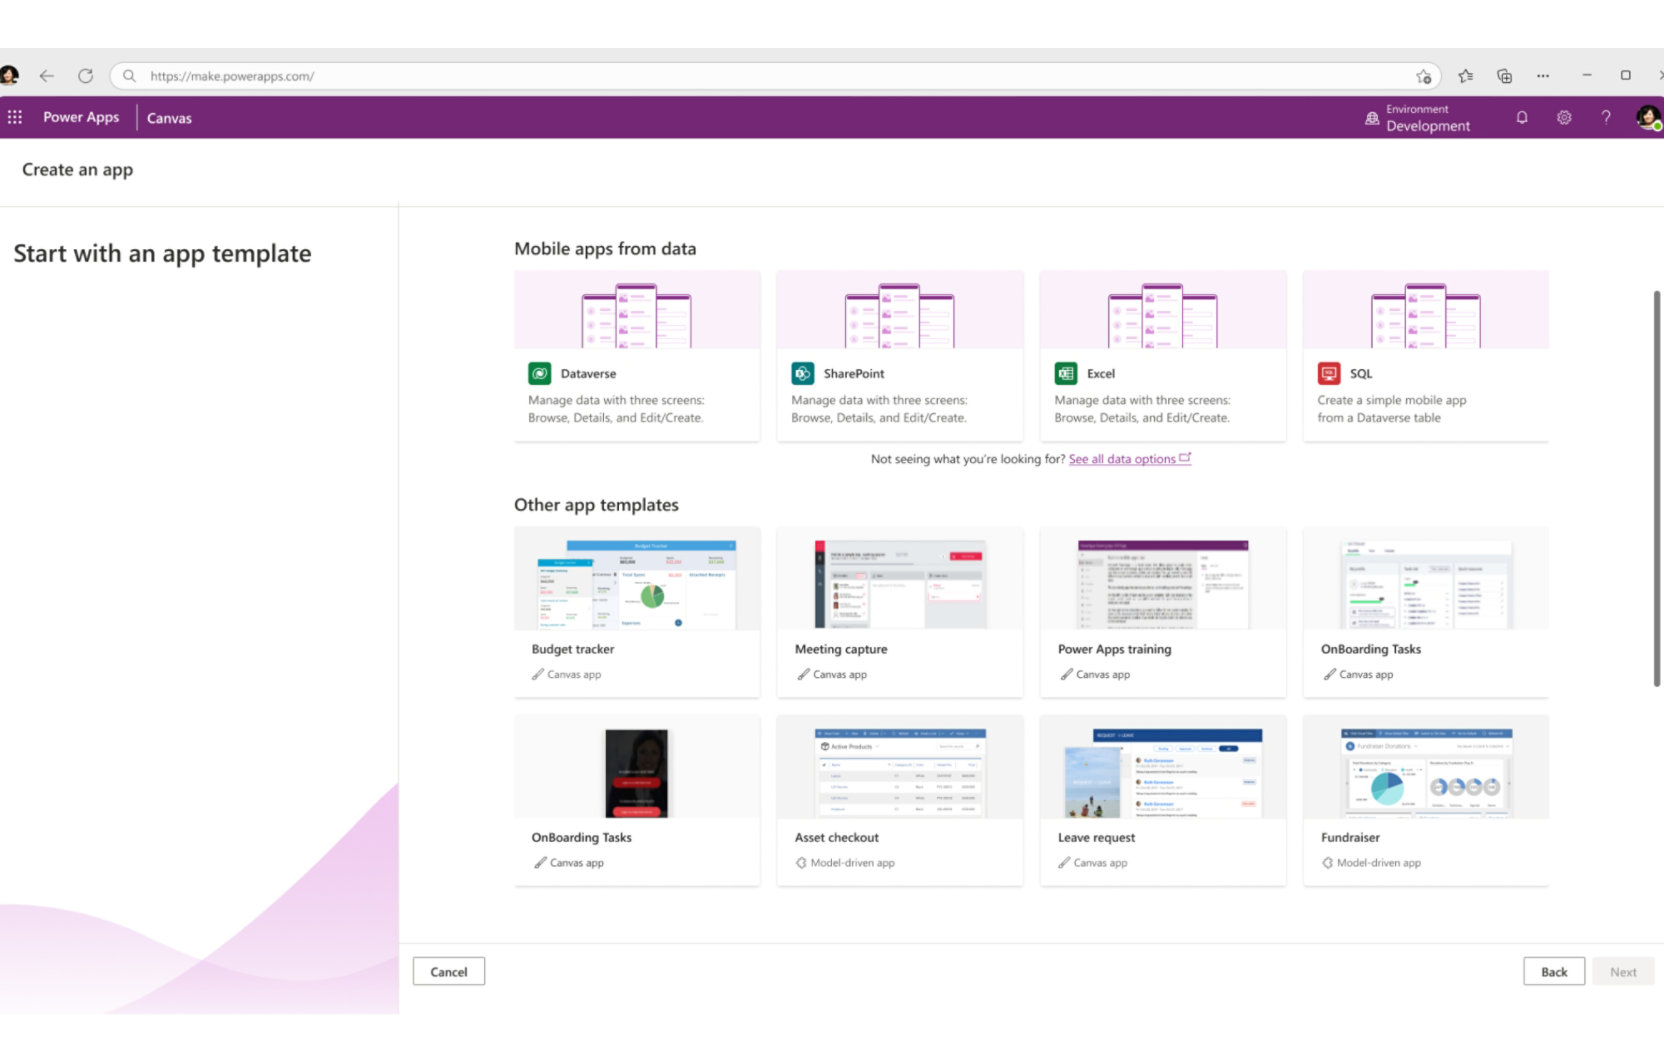Open the Microsoft 365 app launcher waffle
Screen dimensions: 1664x1062
pyautogui.click(x=15, y=117)
